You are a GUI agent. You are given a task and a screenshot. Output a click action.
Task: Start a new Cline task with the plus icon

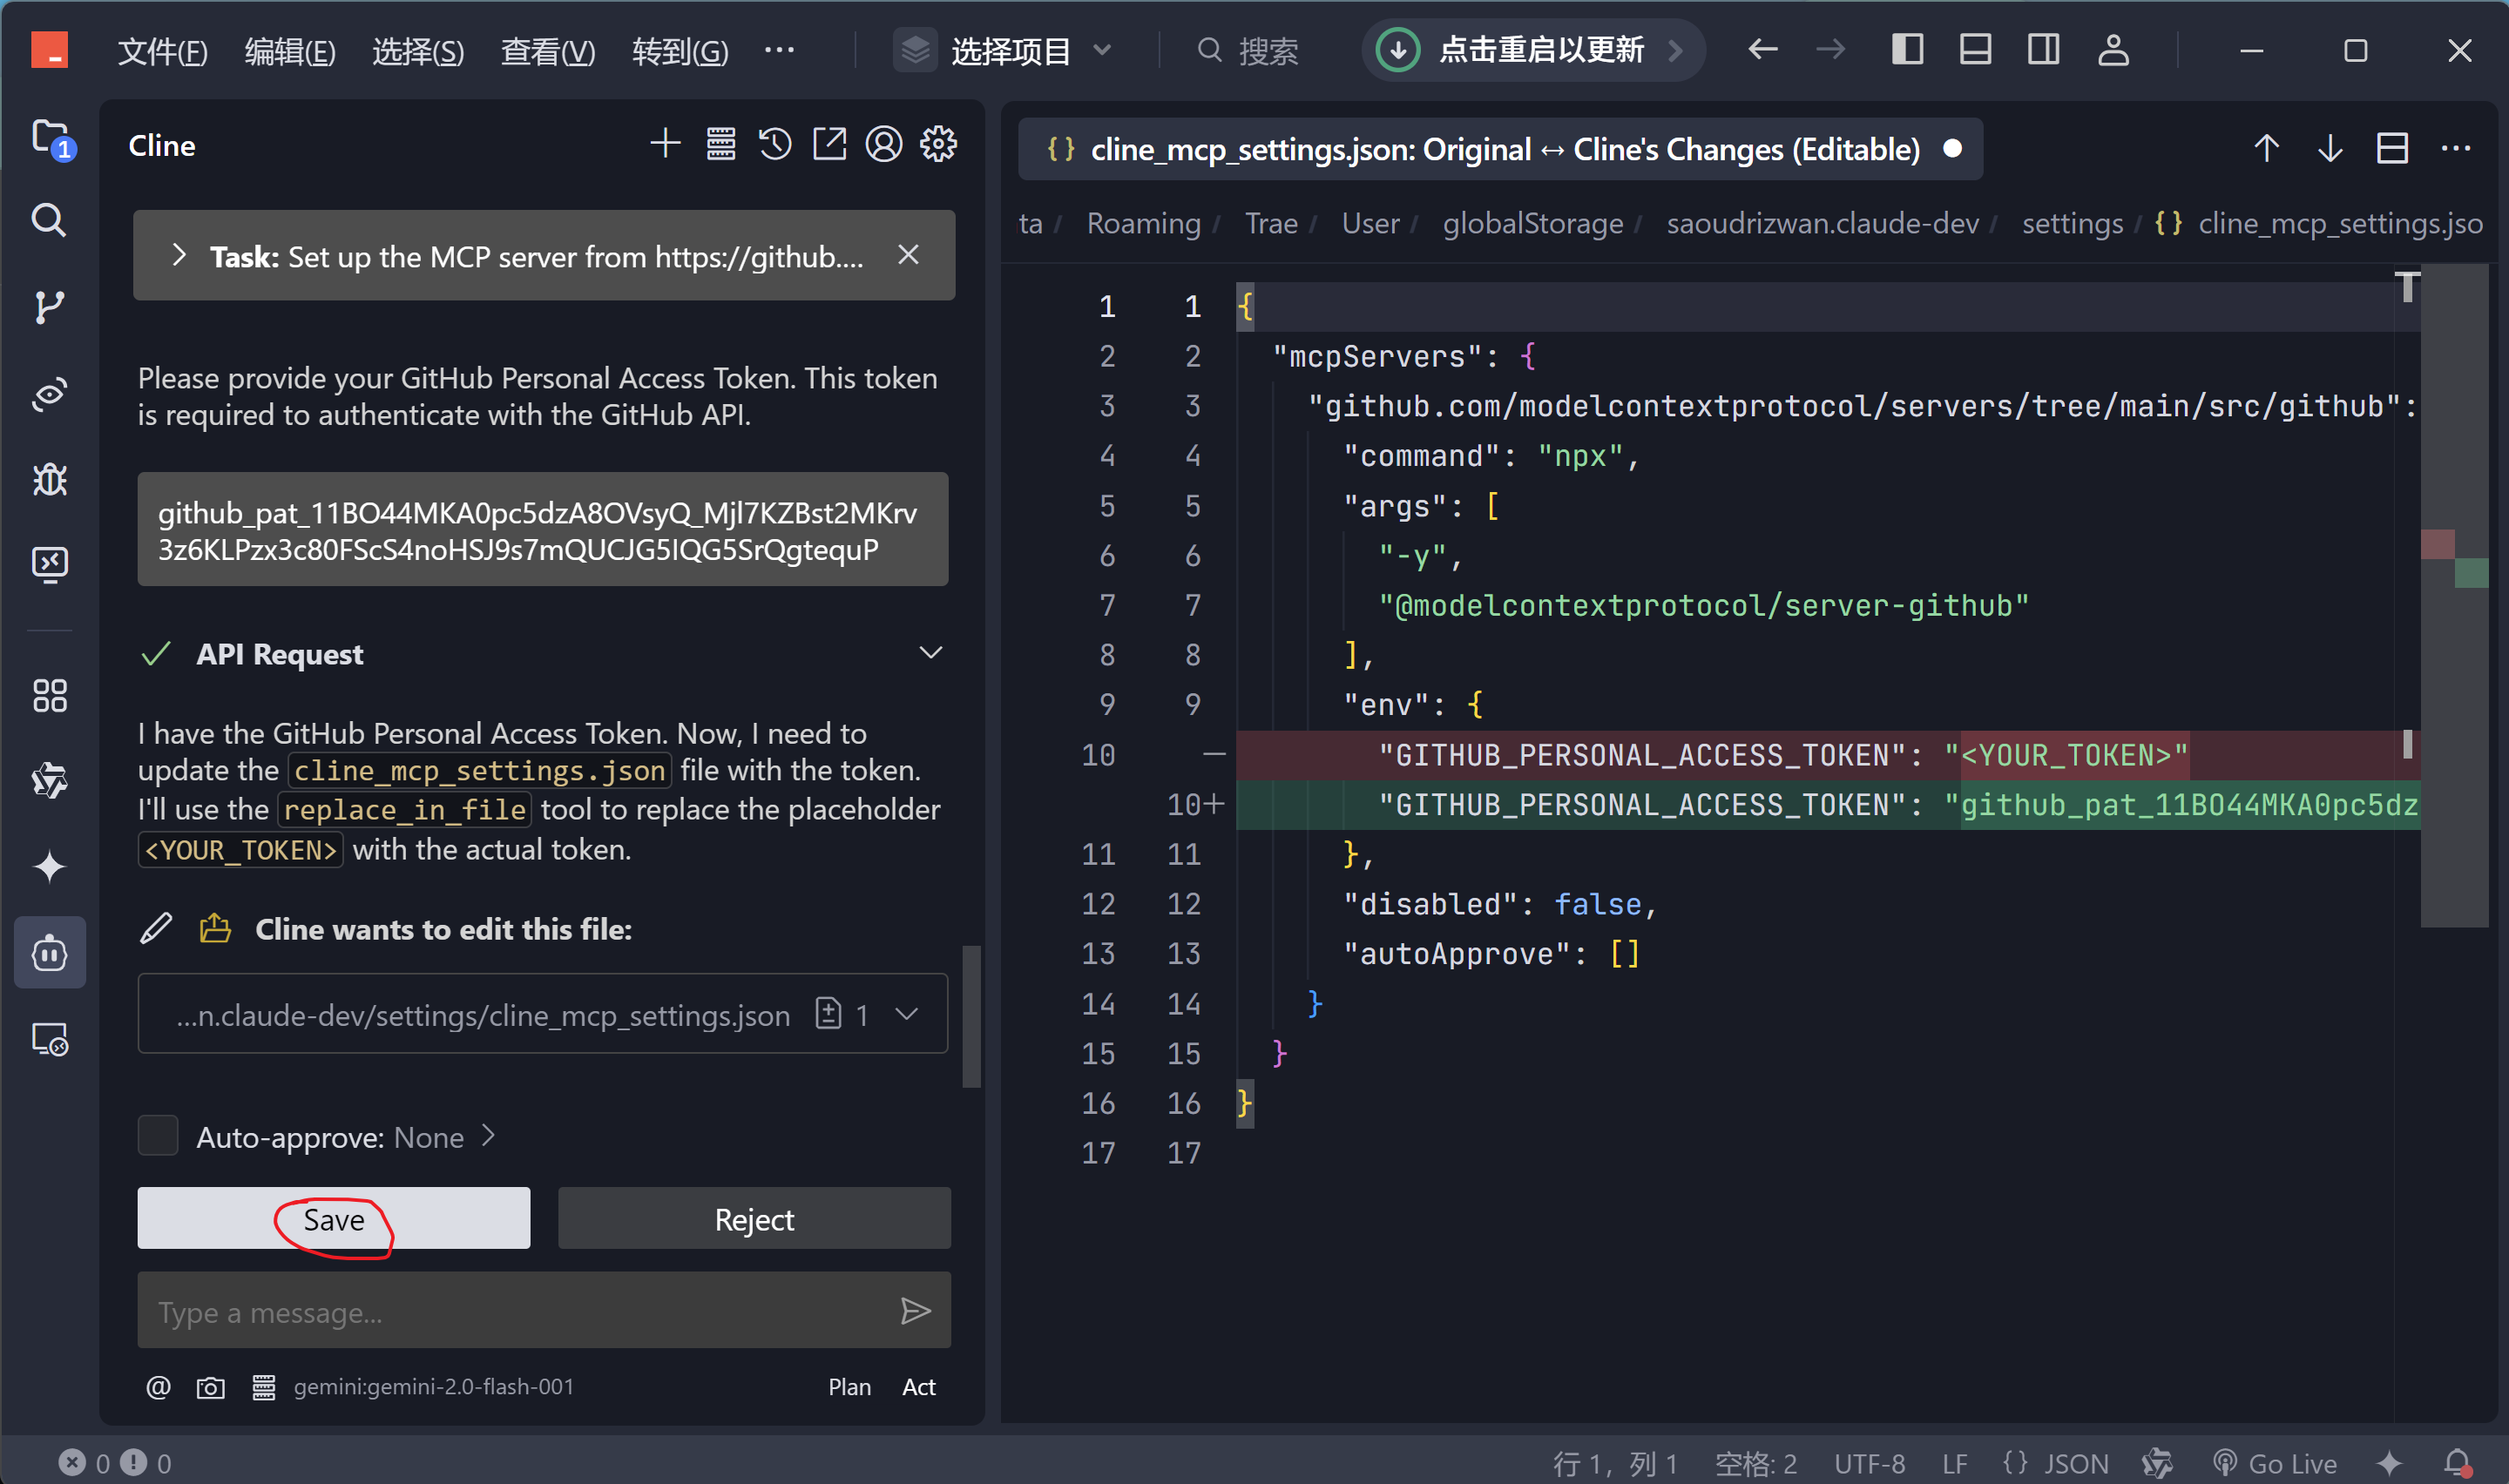[665, 145]
